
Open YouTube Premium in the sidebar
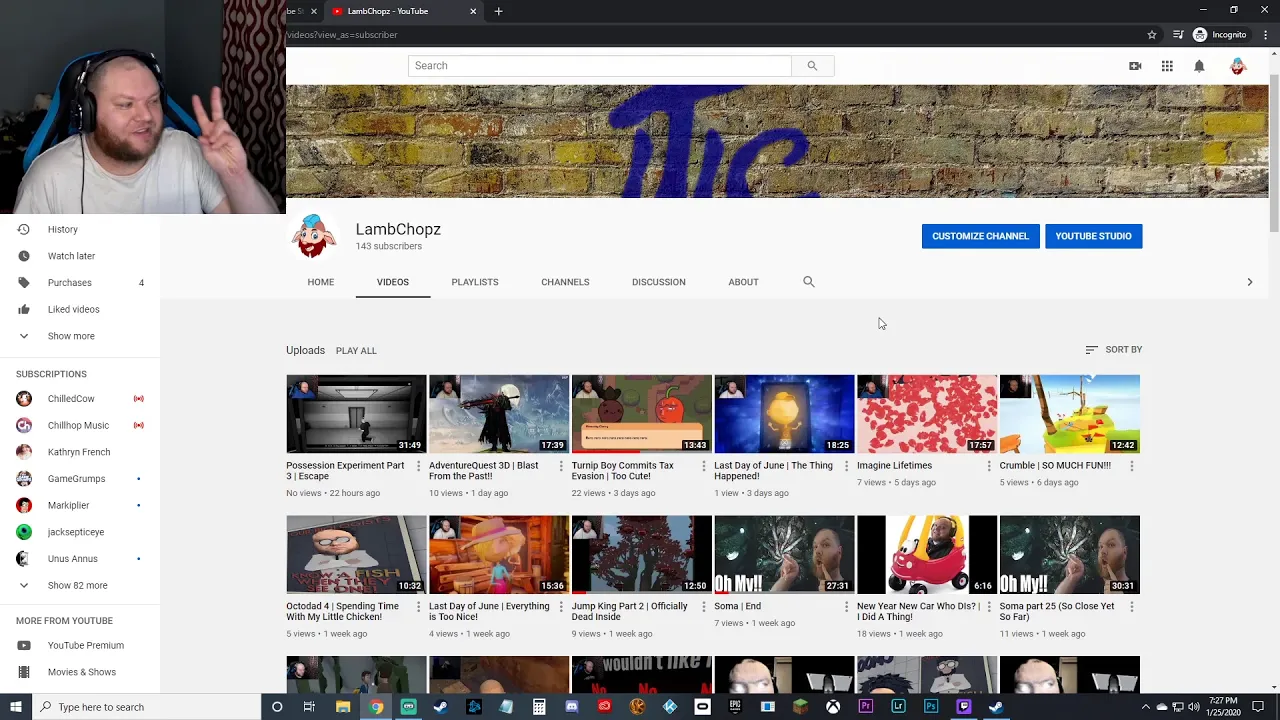80,646
